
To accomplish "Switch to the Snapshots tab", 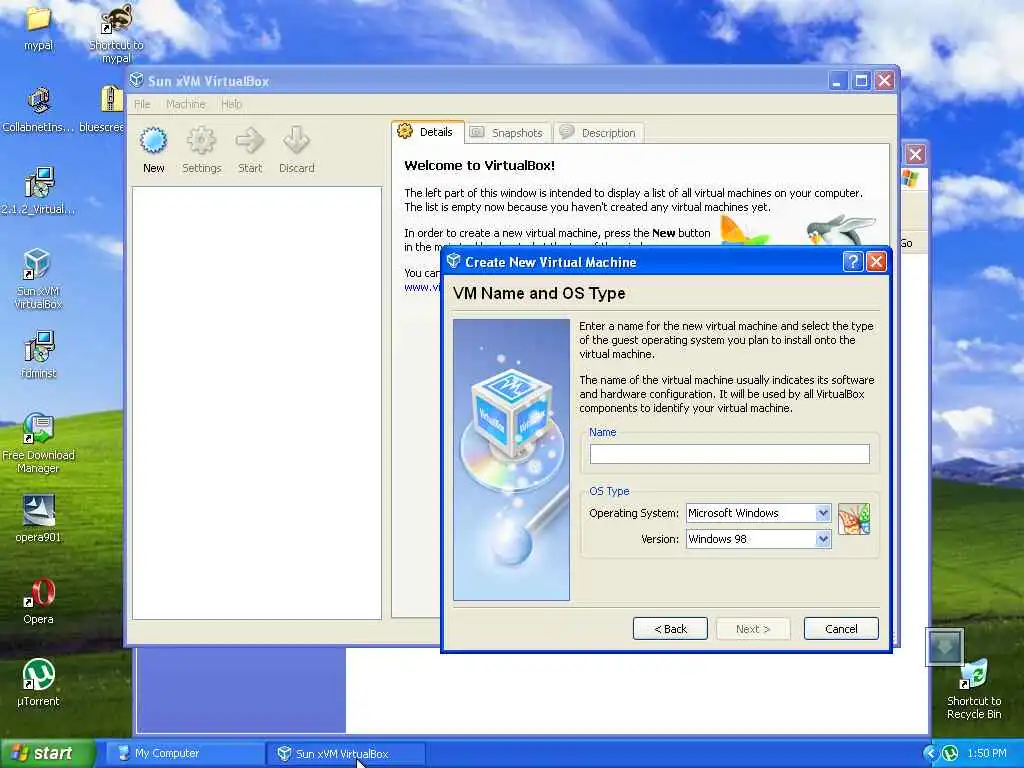I will coord(508,133).
